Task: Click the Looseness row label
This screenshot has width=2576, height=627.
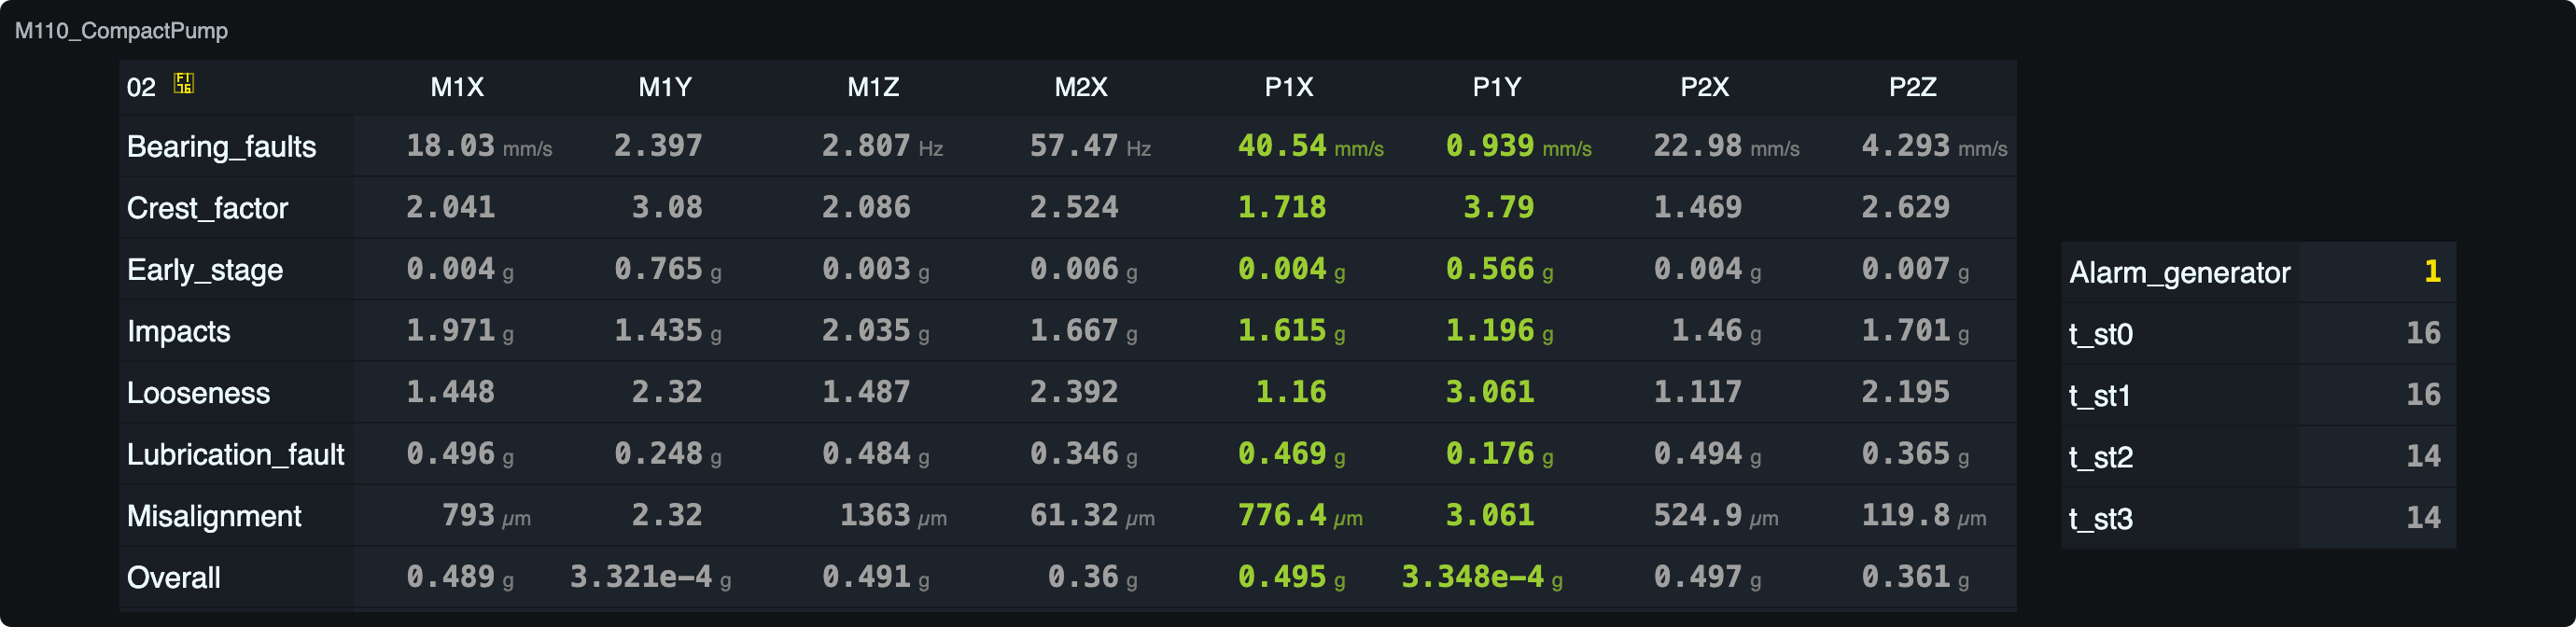Action: pos(198,393)
